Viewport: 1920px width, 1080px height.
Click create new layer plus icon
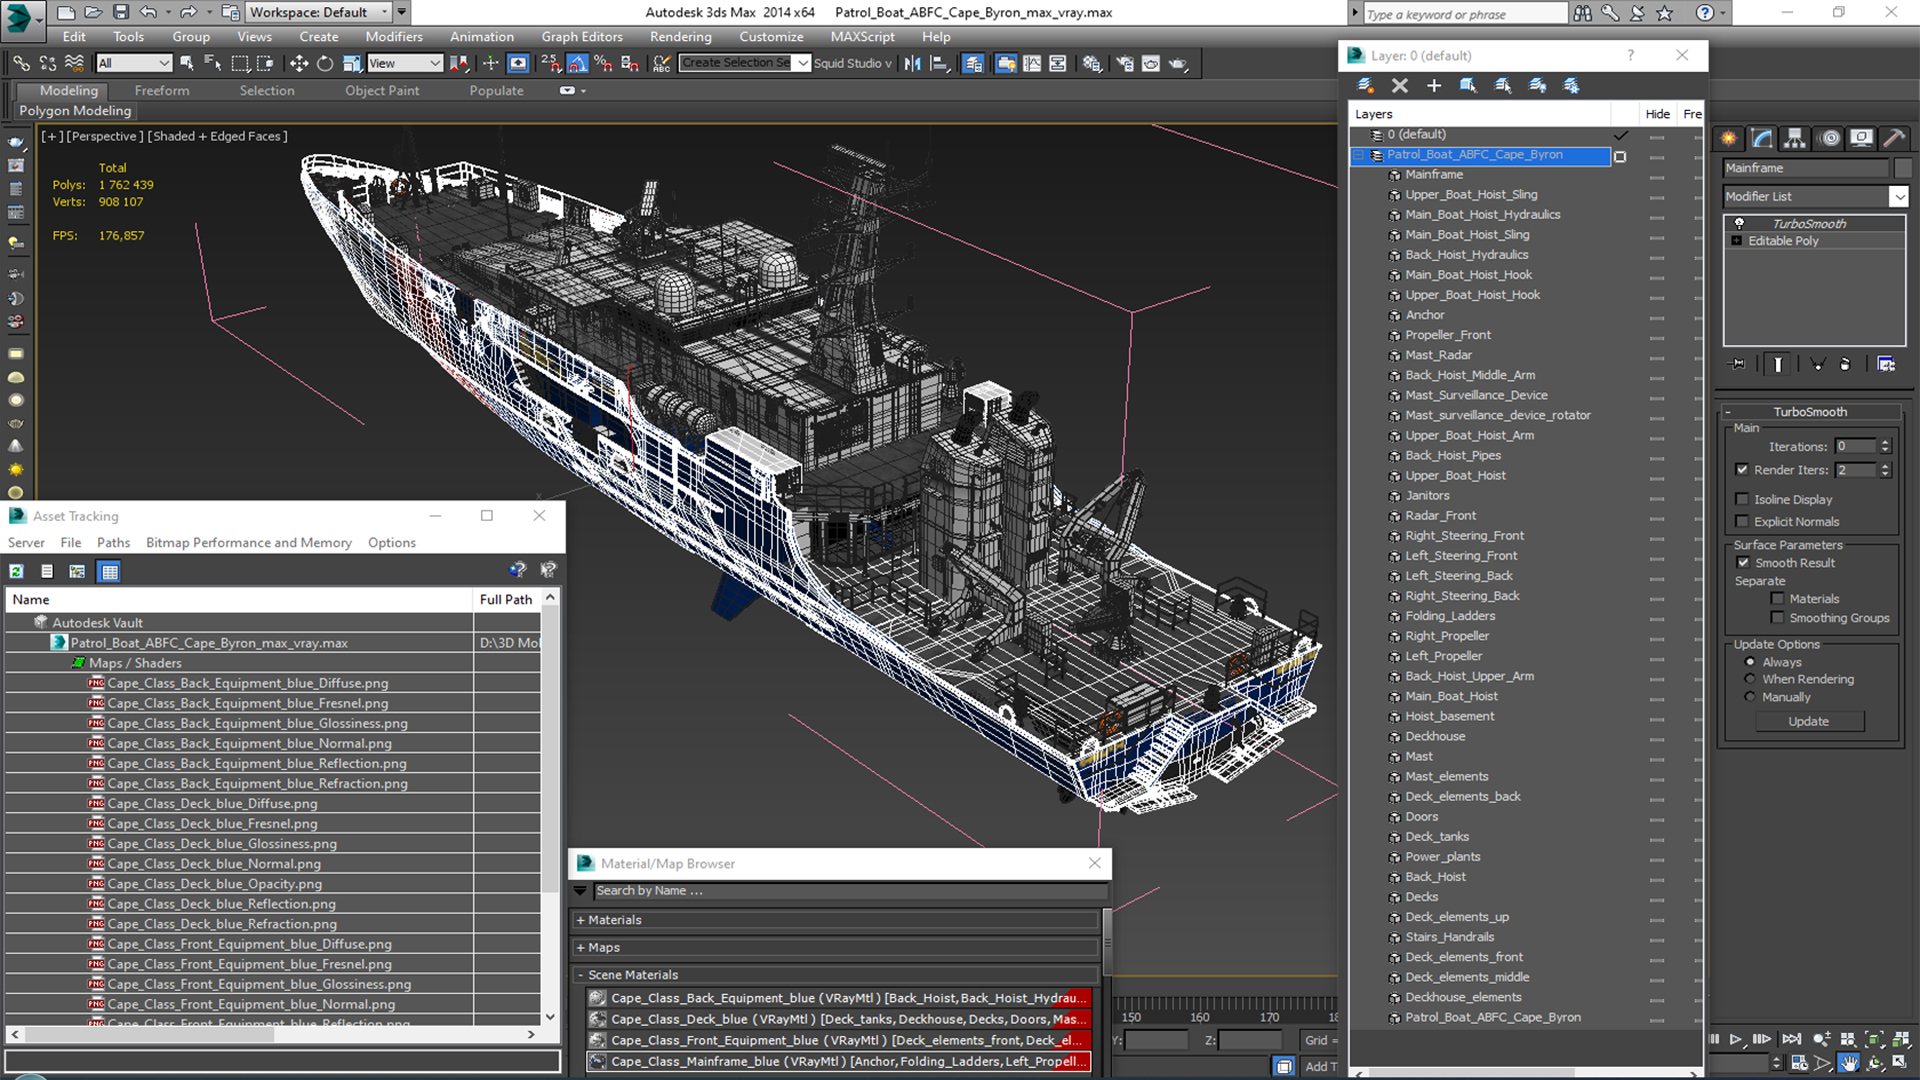click(x=1433, y=86)
